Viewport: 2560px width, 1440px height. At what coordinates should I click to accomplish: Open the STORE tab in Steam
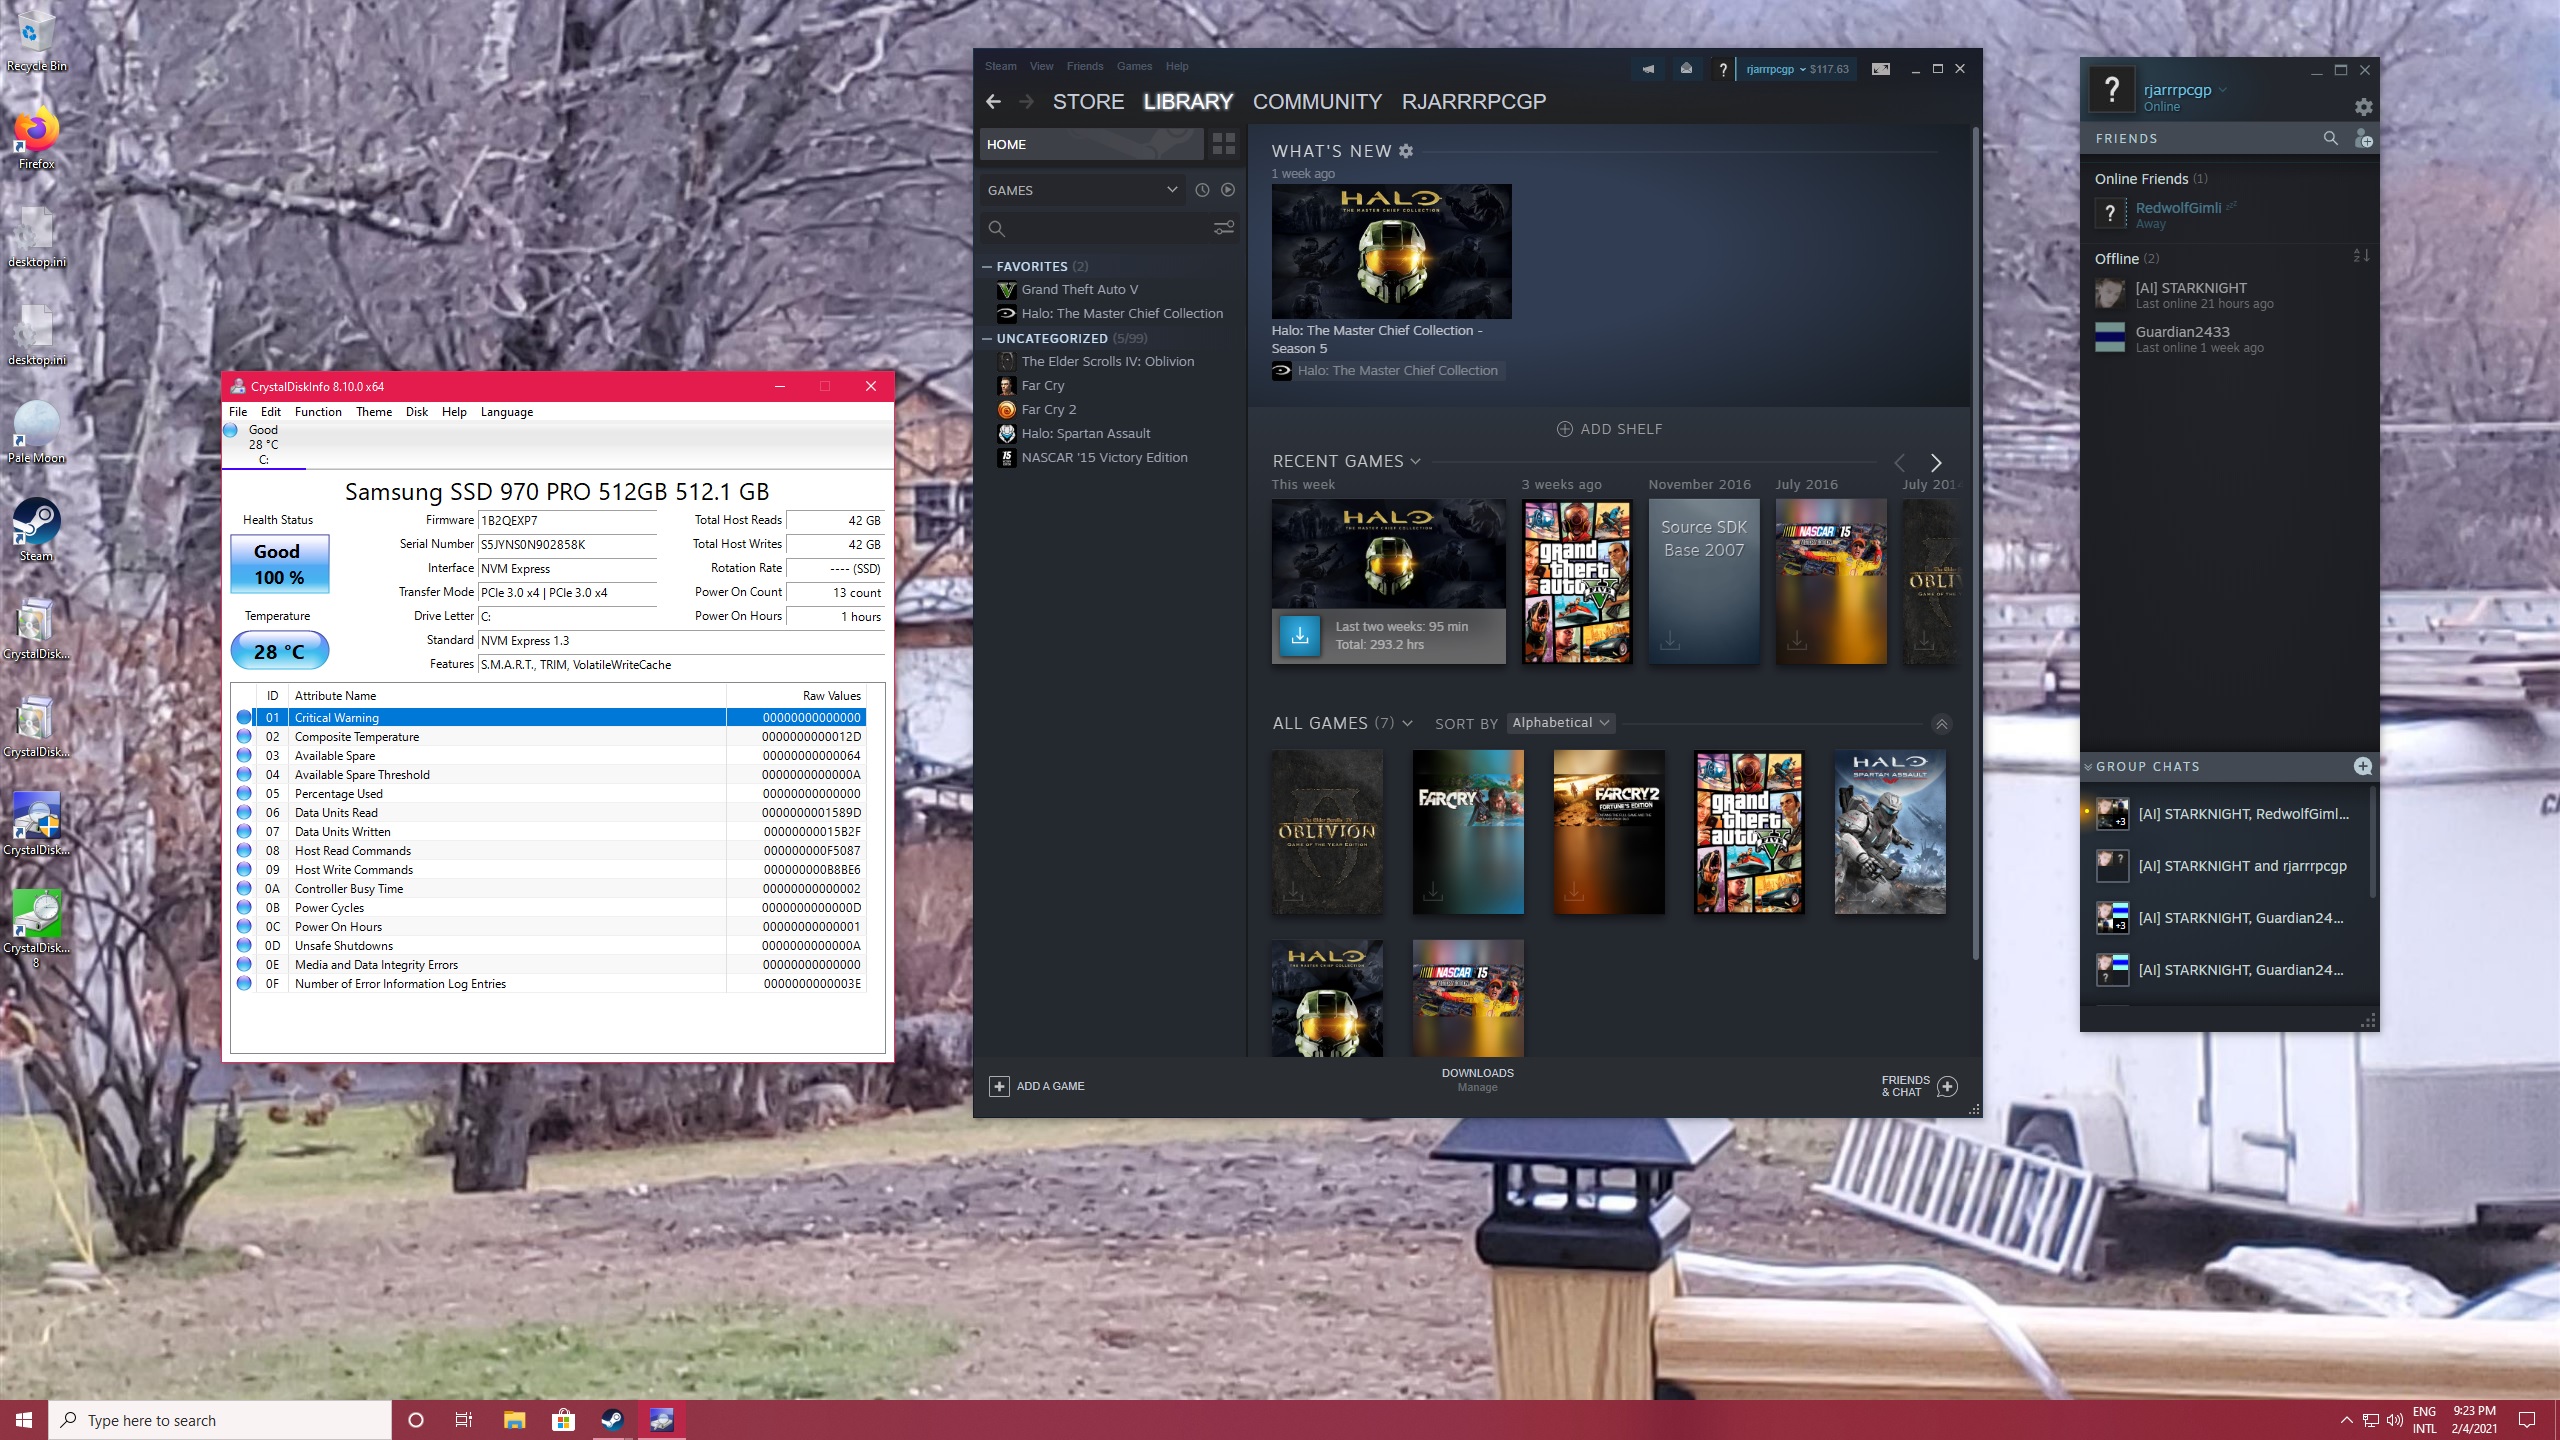[x=1088, y=101]
